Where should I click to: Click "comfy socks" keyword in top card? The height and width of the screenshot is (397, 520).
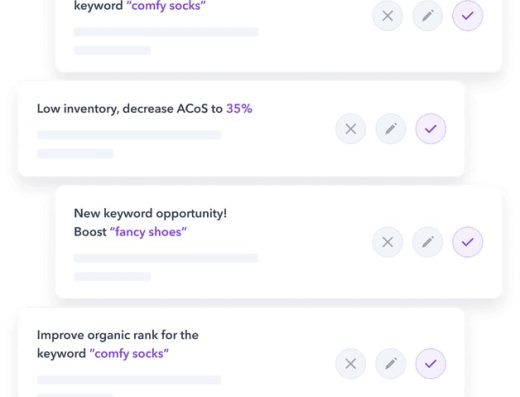tap(166, 6)
